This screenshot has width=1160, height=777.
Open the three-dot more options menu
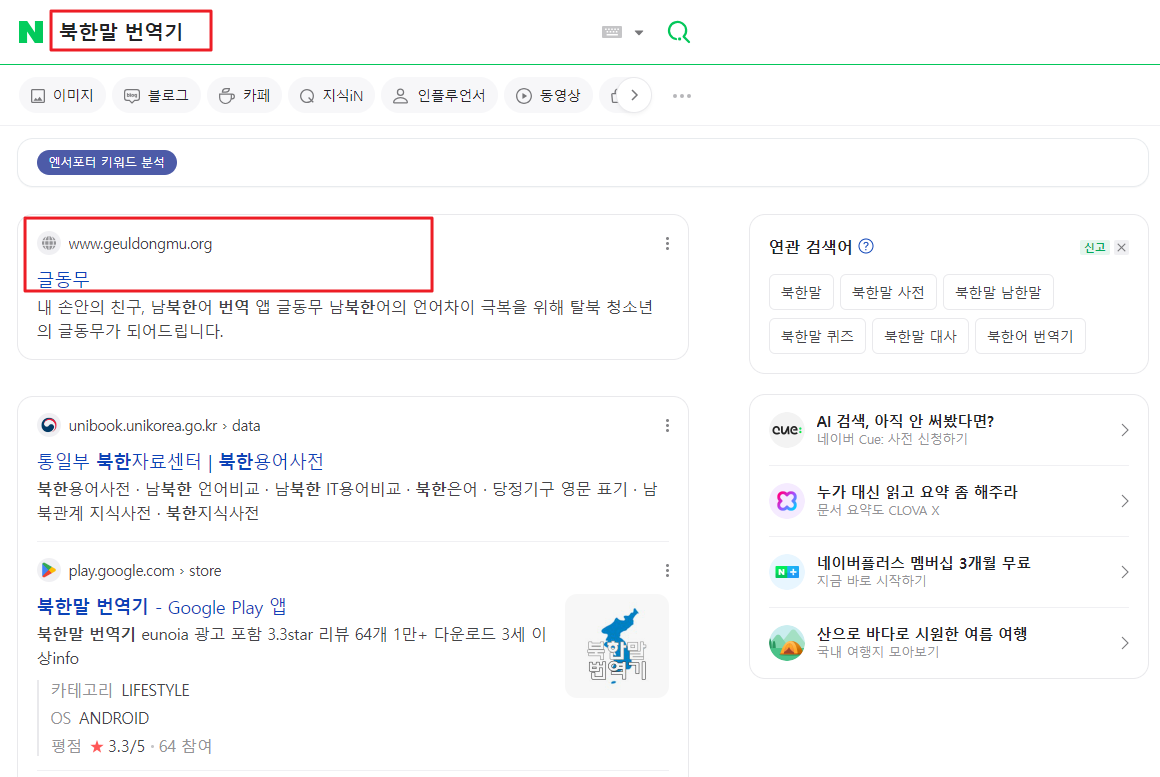[x=682, y=95]
